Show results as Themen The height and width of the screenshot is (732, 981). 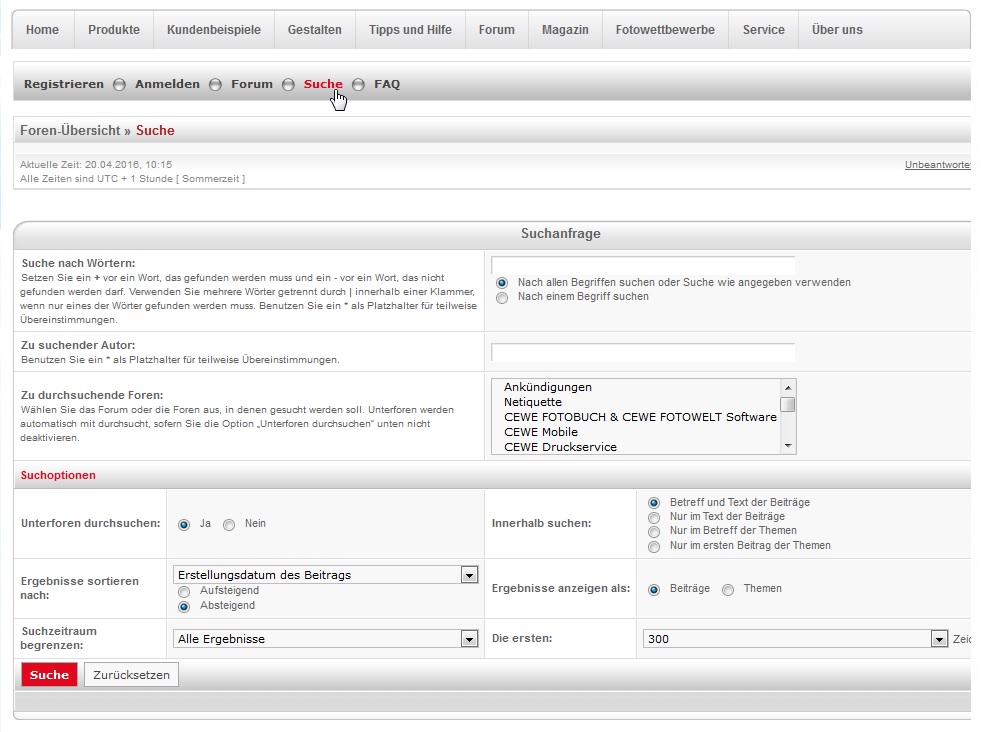pos(728,590)
